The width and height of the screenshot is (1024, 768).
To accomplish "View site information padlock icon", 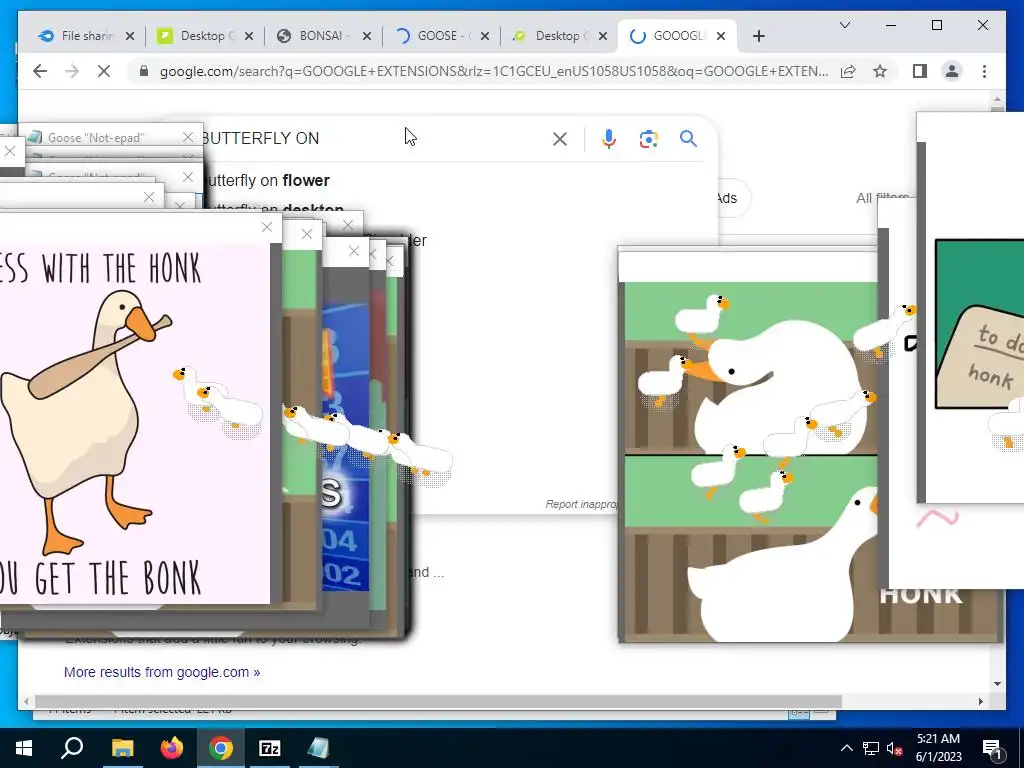I will point(144,71).
